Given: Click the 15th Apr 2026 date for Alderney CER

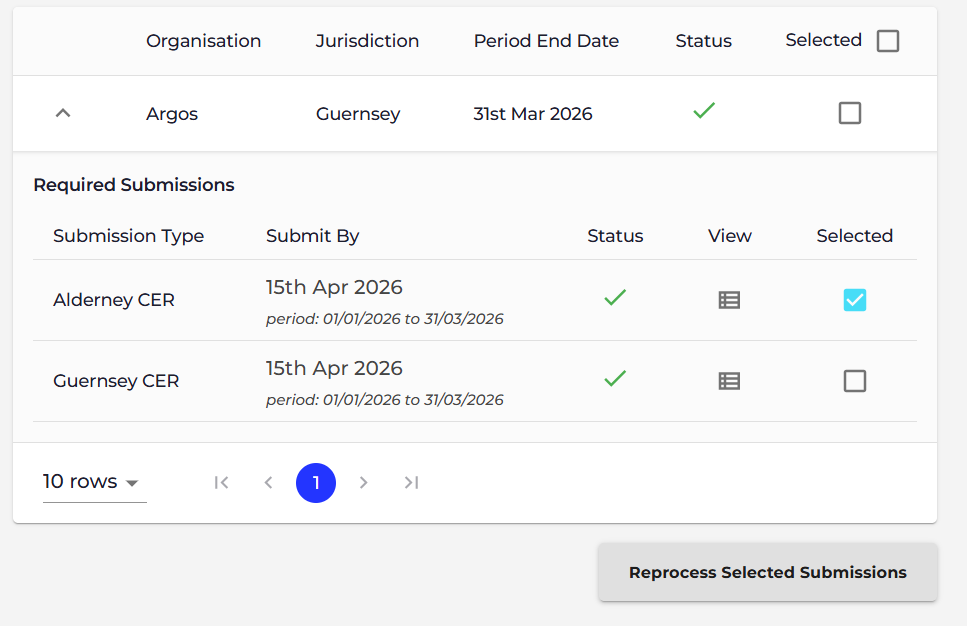Looking at the screenshot, I should point(334,287).
